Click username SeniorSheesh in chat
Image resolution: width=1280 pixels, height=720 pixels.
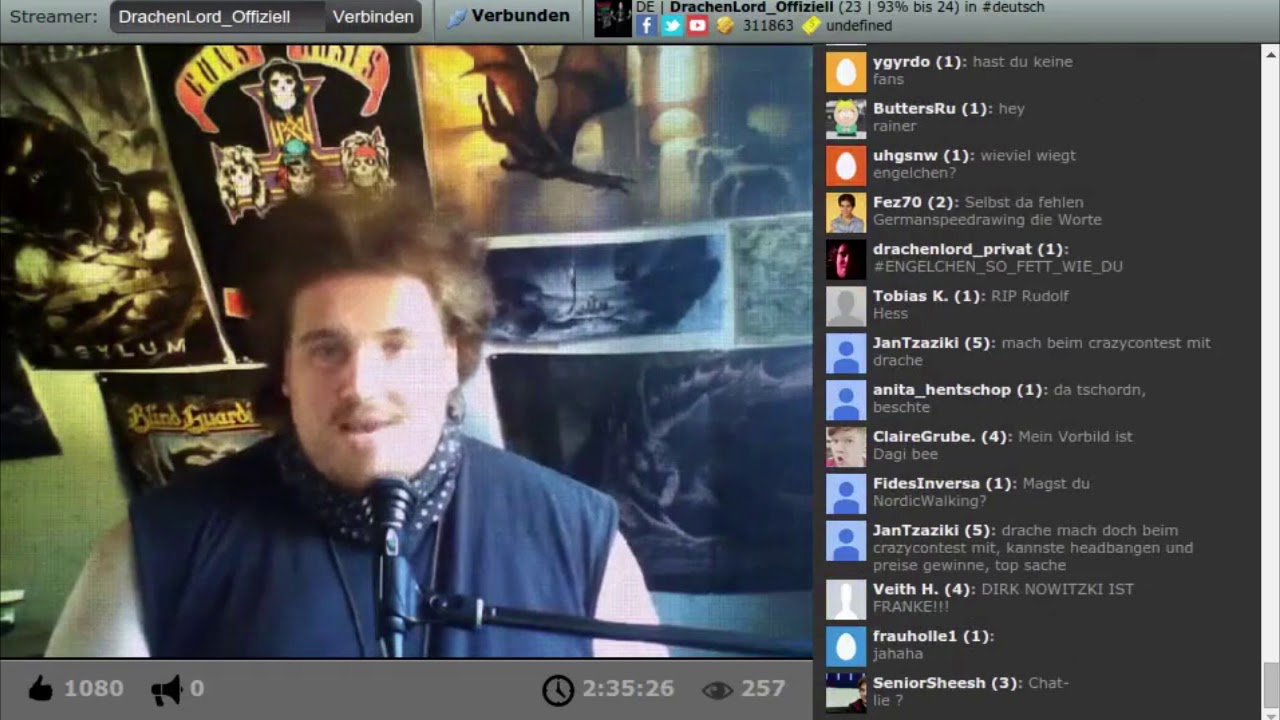[929, 683]
